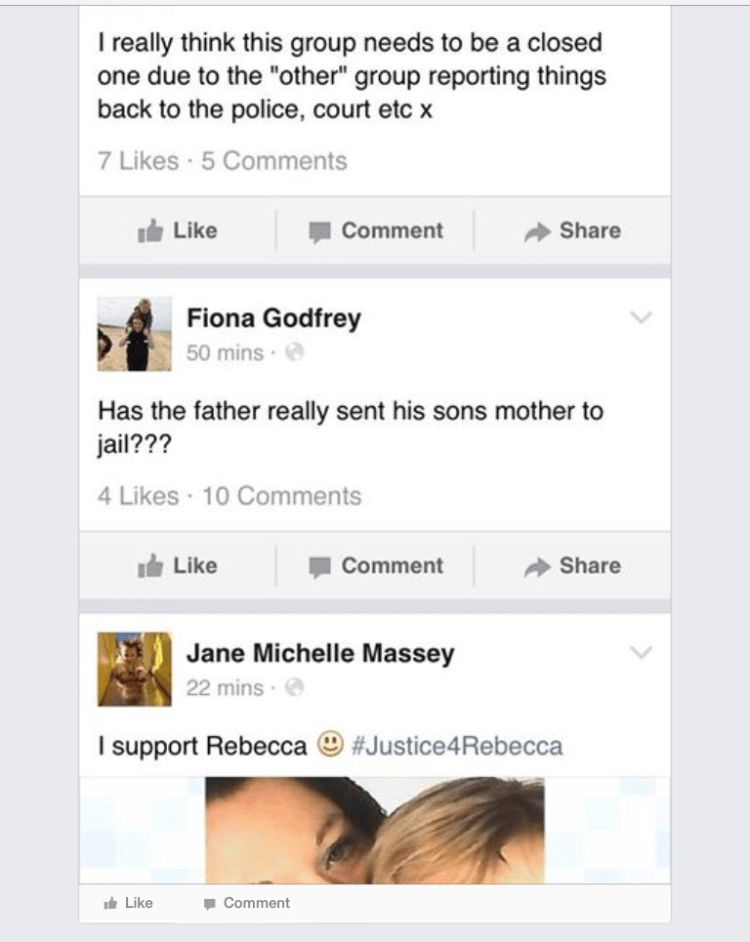Open Jane Michelle Massey's profile picture

coord(135,669)
